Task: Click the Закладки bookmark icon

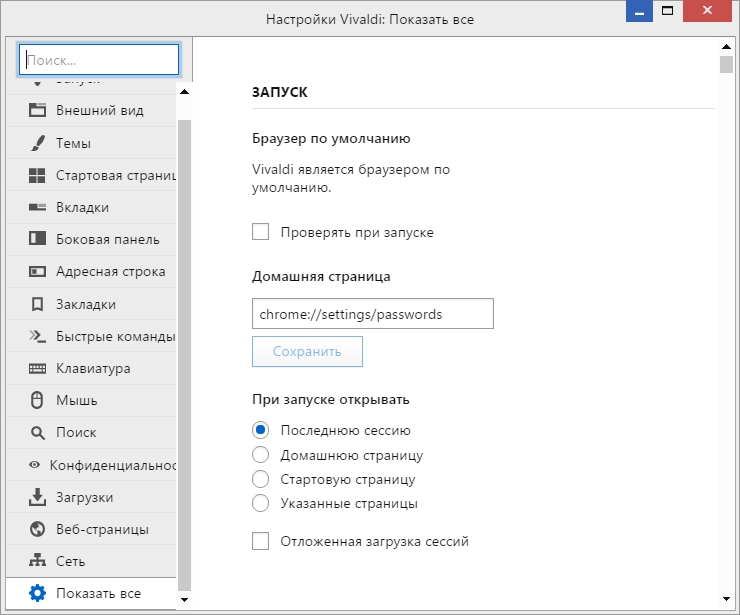Action: coord(37,304)
